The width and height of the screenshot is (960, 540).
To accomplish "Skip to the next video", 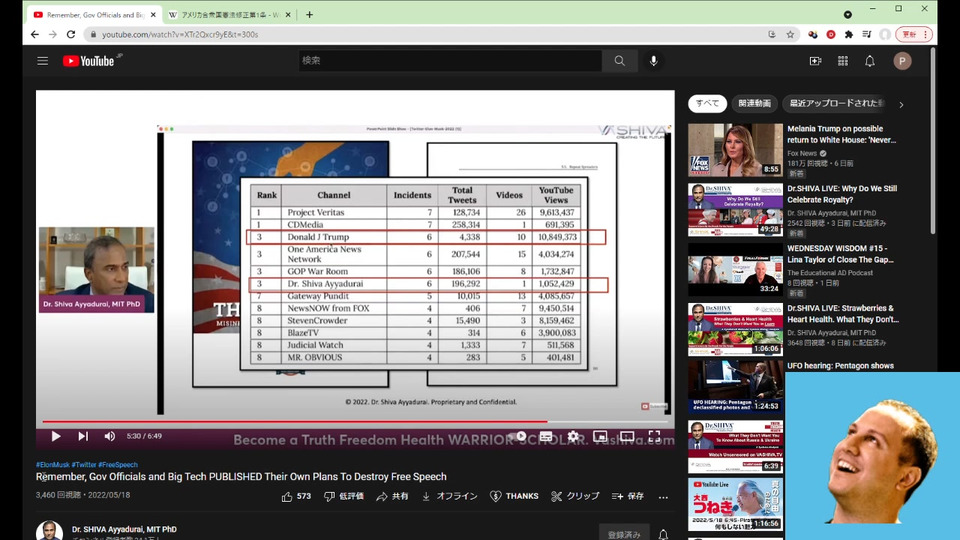I will point(83,436).
